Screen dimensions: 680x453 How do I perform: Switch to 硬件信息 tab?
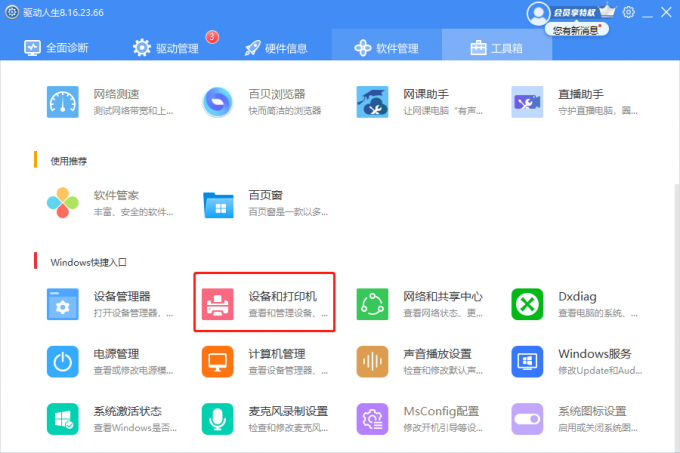click(276, 48)
